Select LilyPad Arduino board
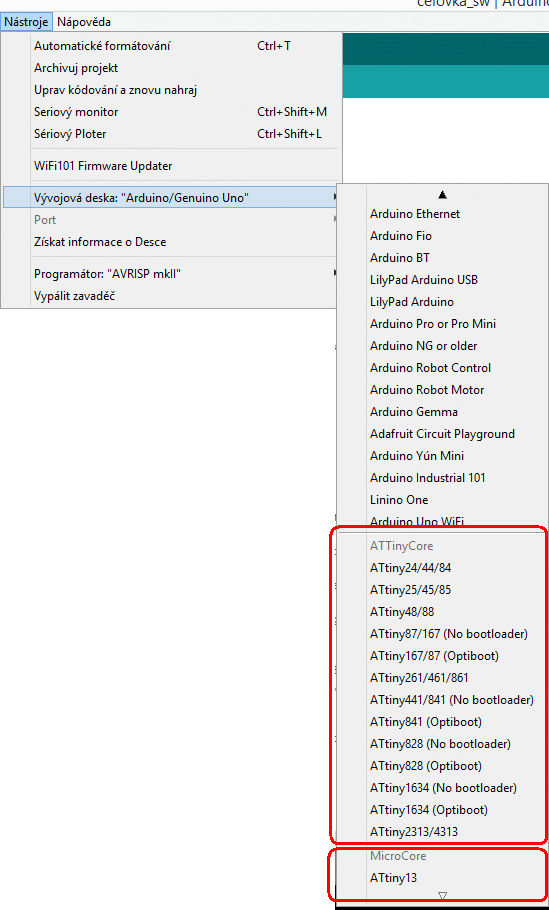Screen dimensions: 549x910 click(x=442, y=302)
